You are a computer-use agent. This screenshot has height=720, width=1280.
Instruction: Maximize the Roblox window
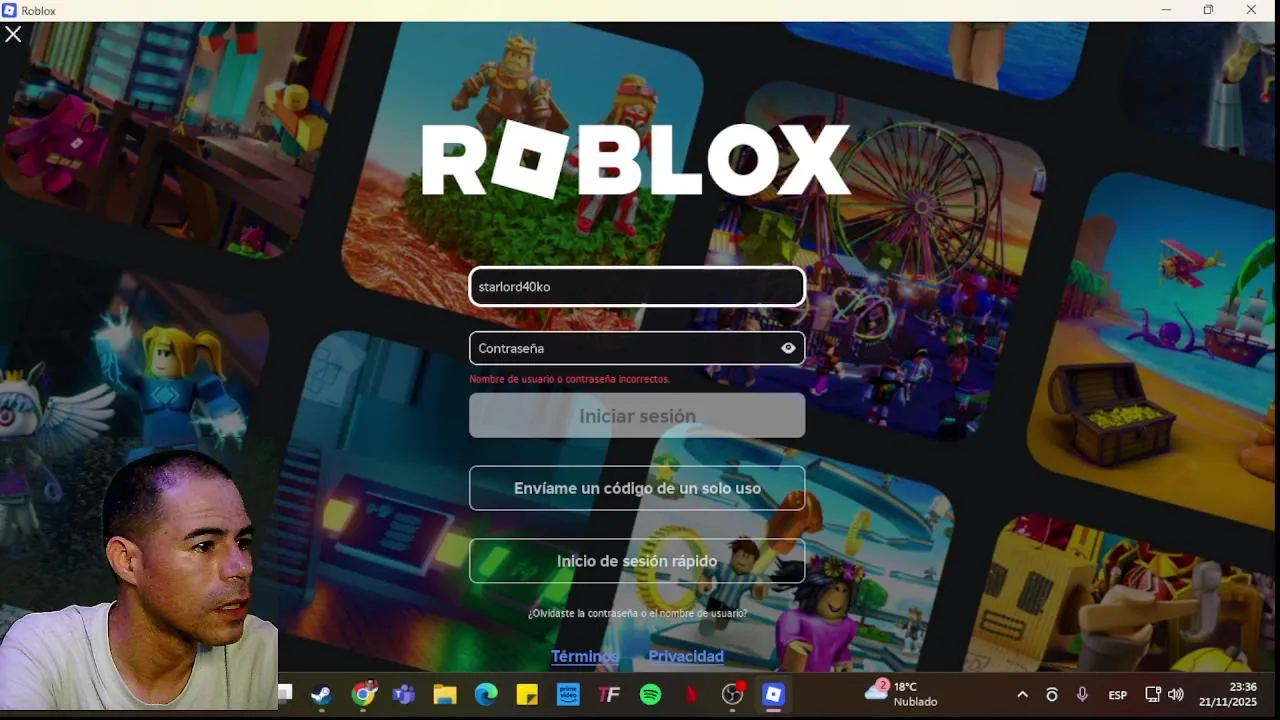tap(1208, 10)
